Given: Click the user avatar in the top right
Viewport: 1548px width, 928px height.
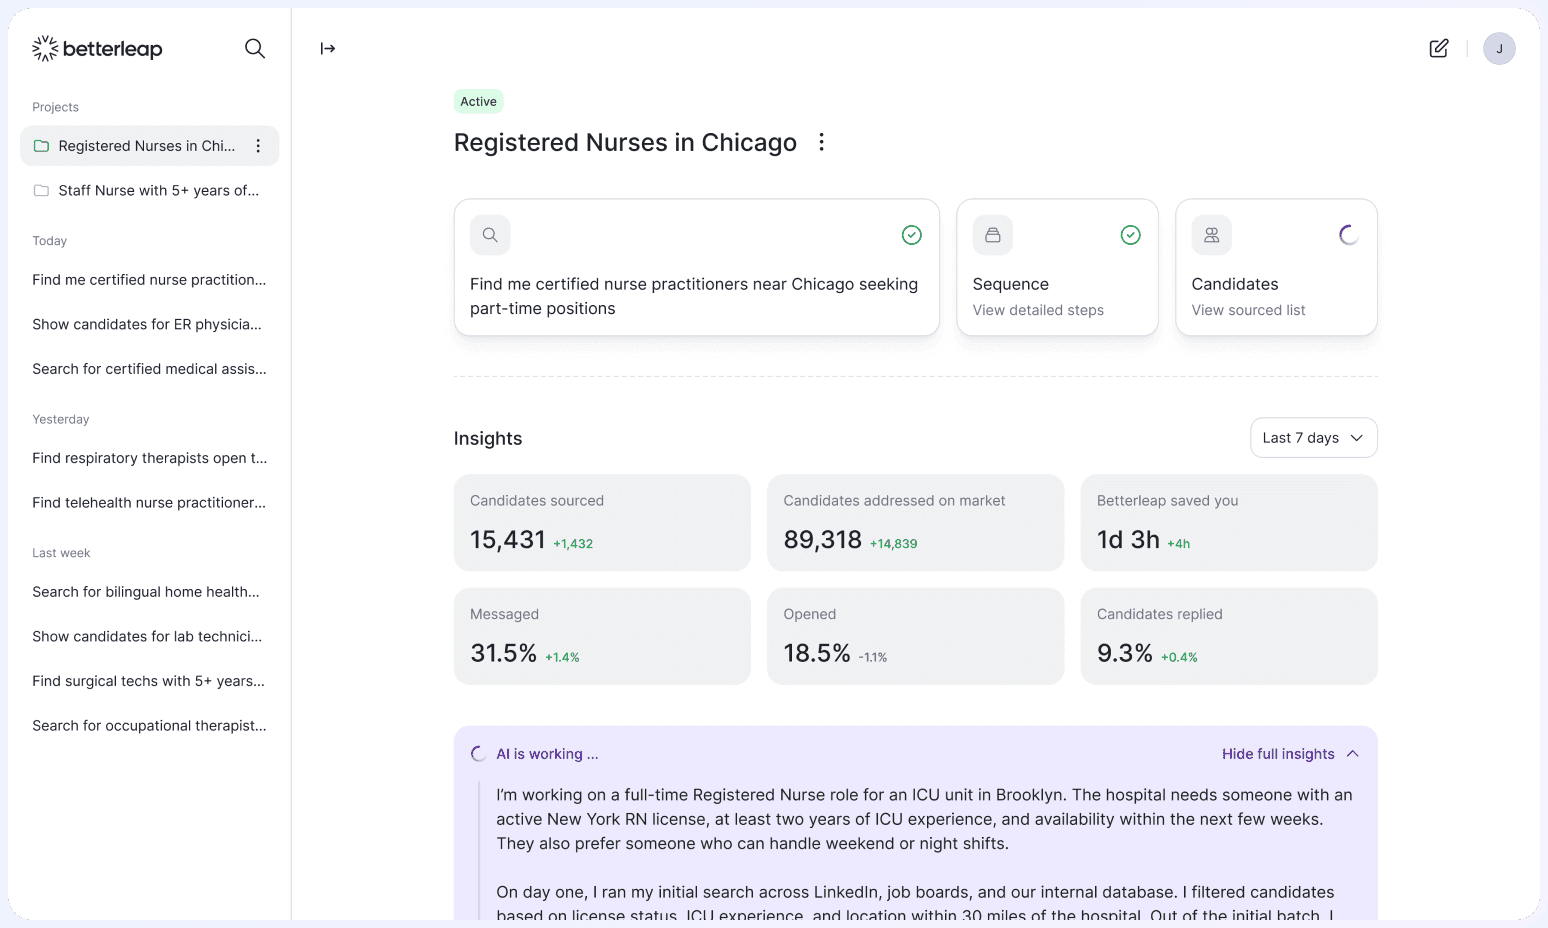Looking at the screenshot, I should (x=1499, y=47).
